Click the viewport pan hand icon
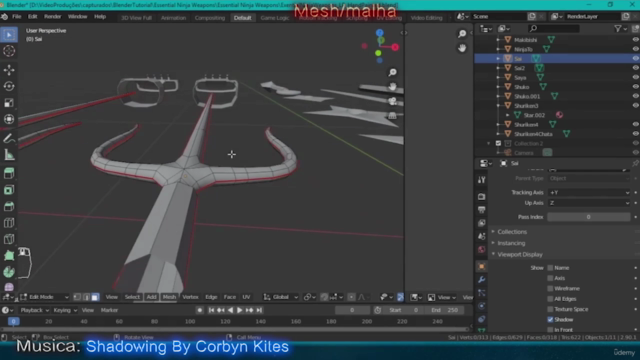 (393, 87)
